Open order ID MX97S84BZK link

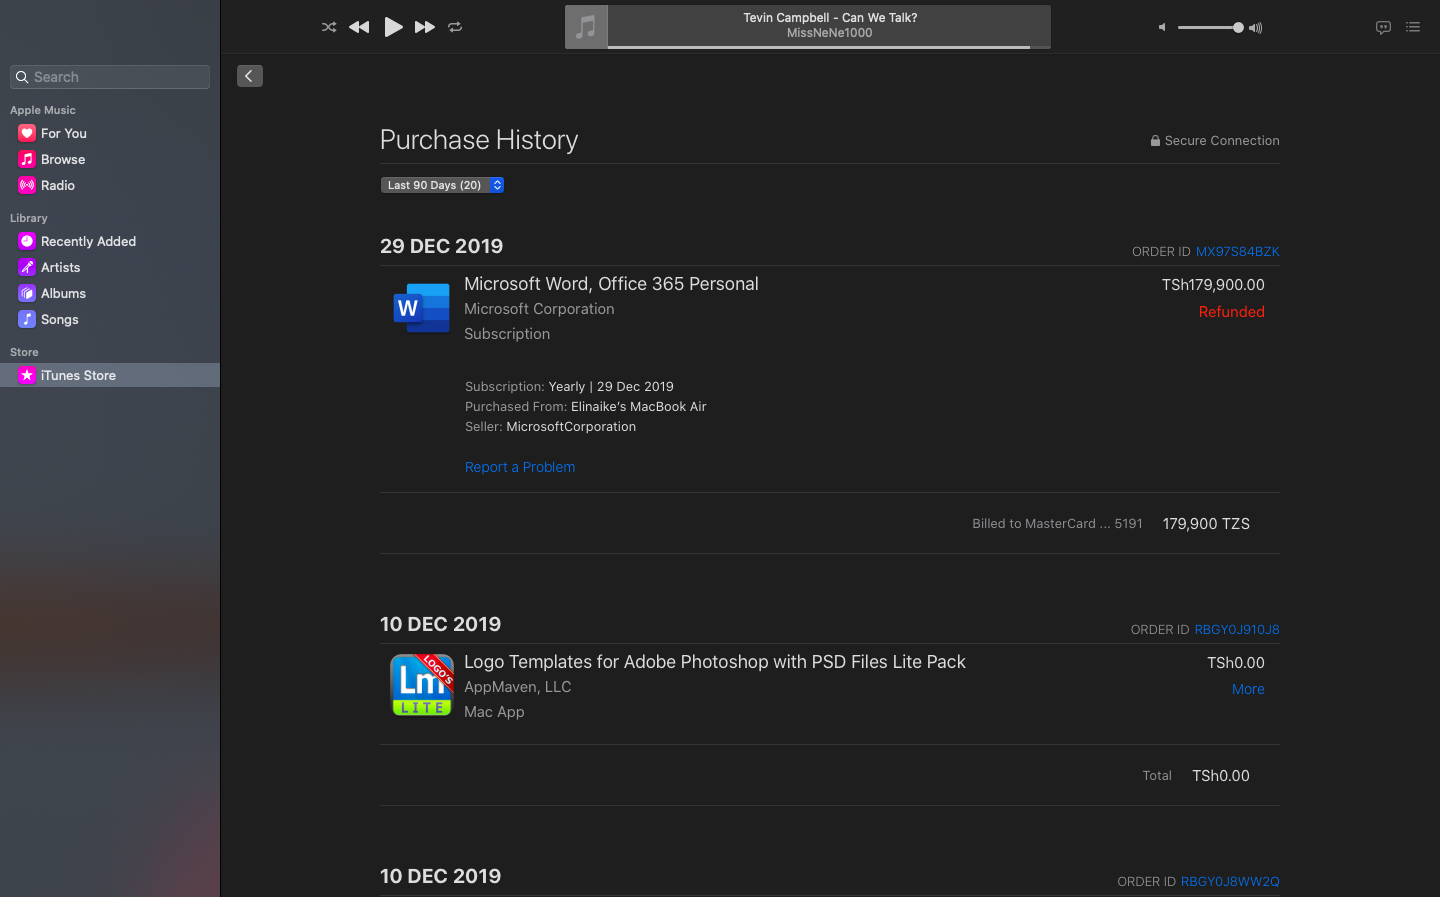pos(1238,252)
